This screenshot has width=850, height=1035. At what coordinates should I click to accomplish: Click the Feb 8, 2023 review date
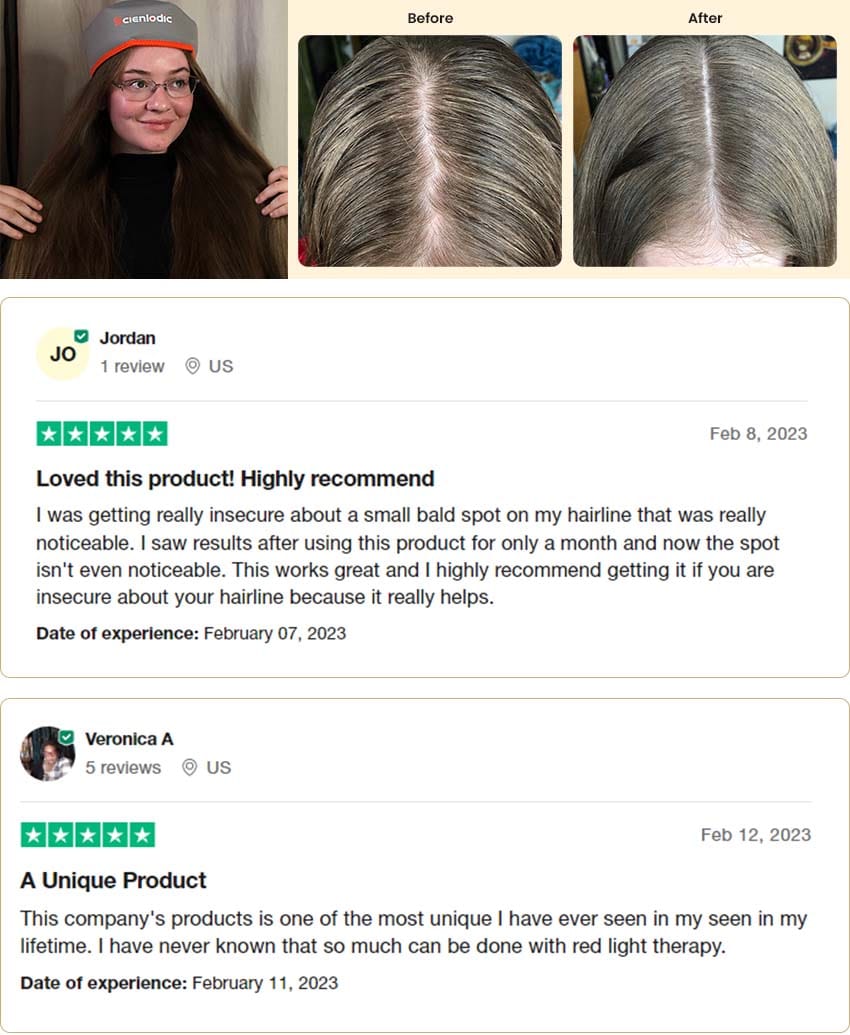pyautogui.click(x=758, y=434)
